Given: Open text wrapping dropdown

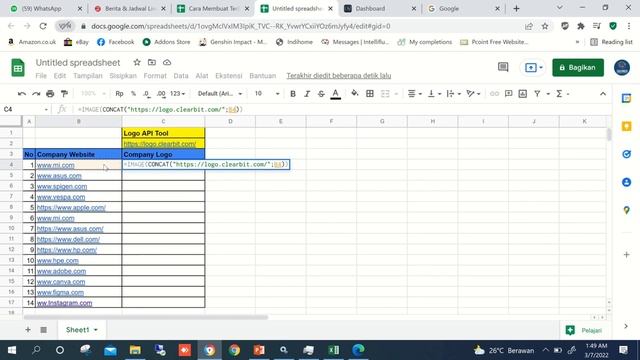Looking at the screenshot, I should (x=453, y=94).
